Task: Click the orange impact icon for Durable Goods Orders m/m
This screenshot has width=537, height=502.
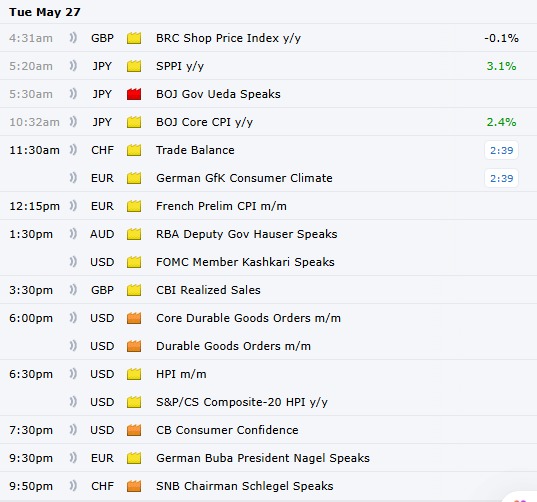Action: click(134, 346)
